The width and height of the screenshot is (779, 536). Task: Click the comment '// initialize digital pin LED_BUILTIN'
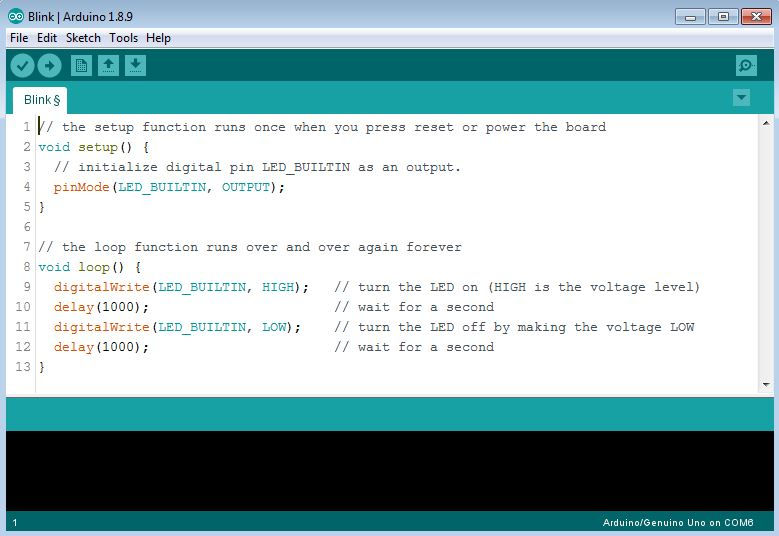click(x=202, y=167)
